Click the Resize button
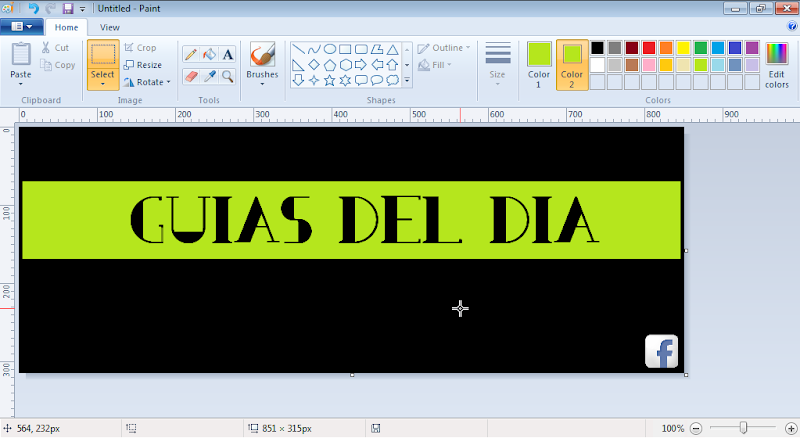The image size is (800, 438). point(143,65)
